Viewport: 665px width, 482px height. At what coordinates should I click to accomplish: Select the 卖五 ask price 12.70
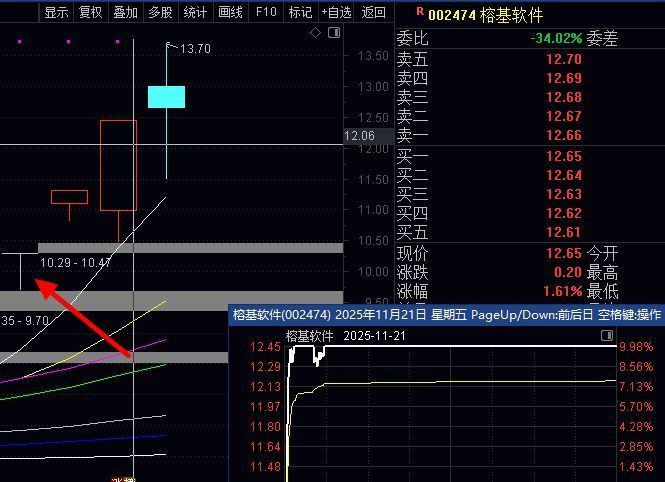[564, 59]
